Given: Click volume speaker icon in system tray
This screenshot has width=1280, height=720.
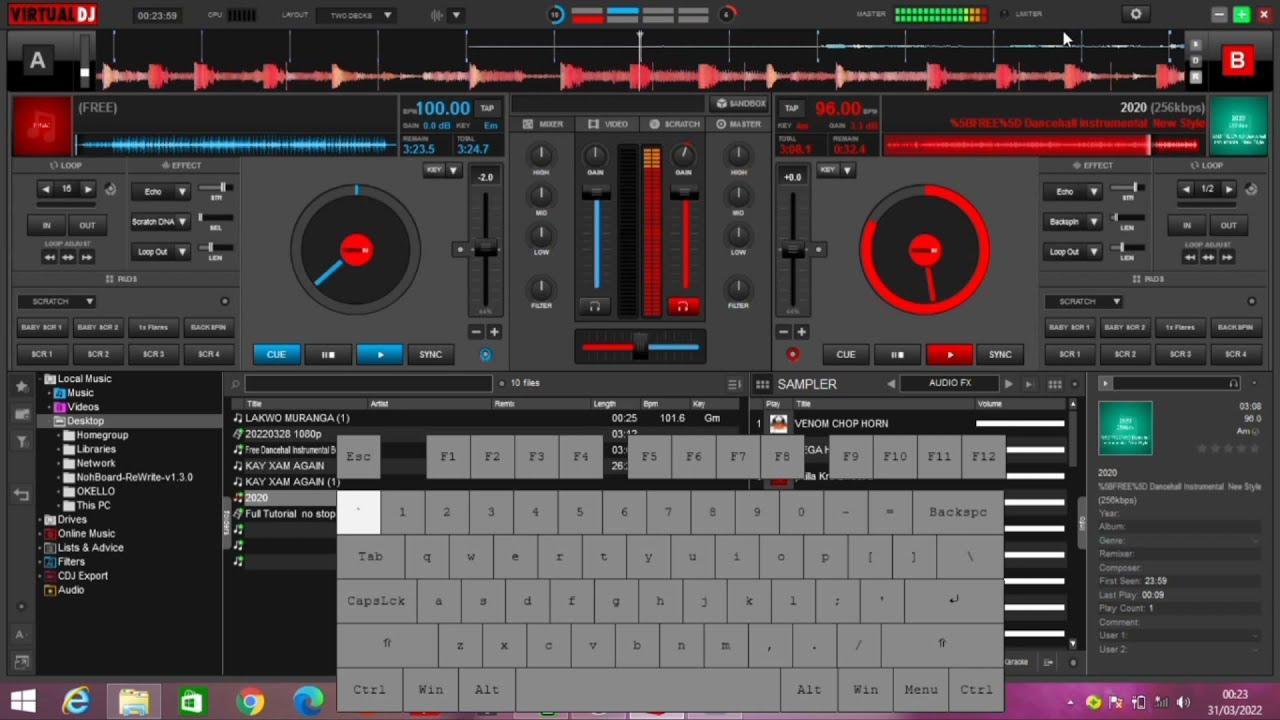Looking at the screenshot, I should point(1183,702).
